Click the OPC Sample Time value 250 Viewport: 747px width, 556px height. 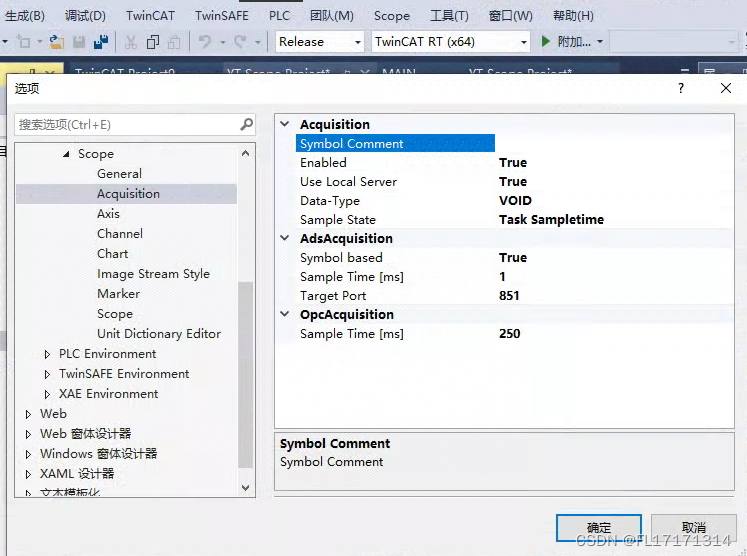click(x=510, y=334)
